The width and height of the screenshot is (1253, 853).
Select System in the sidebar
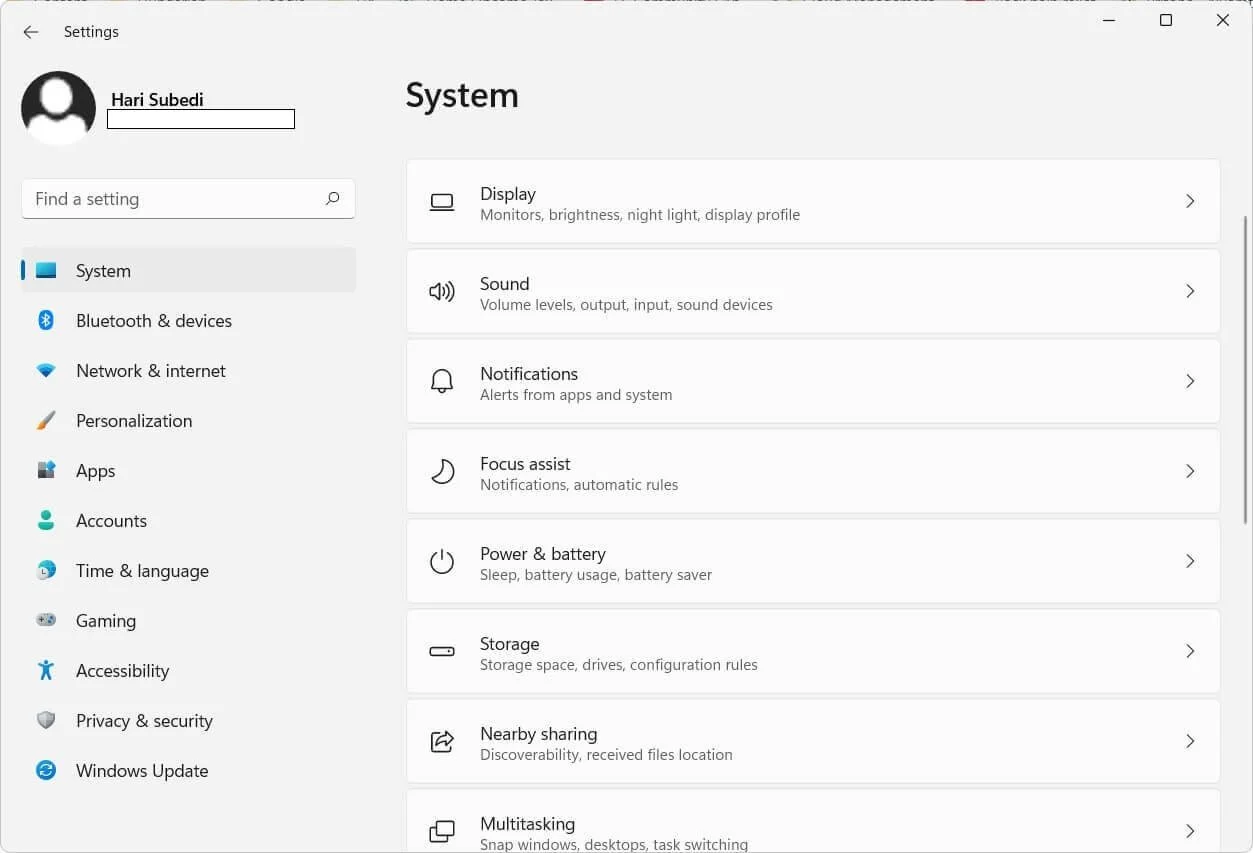click(x=103, y=270)
